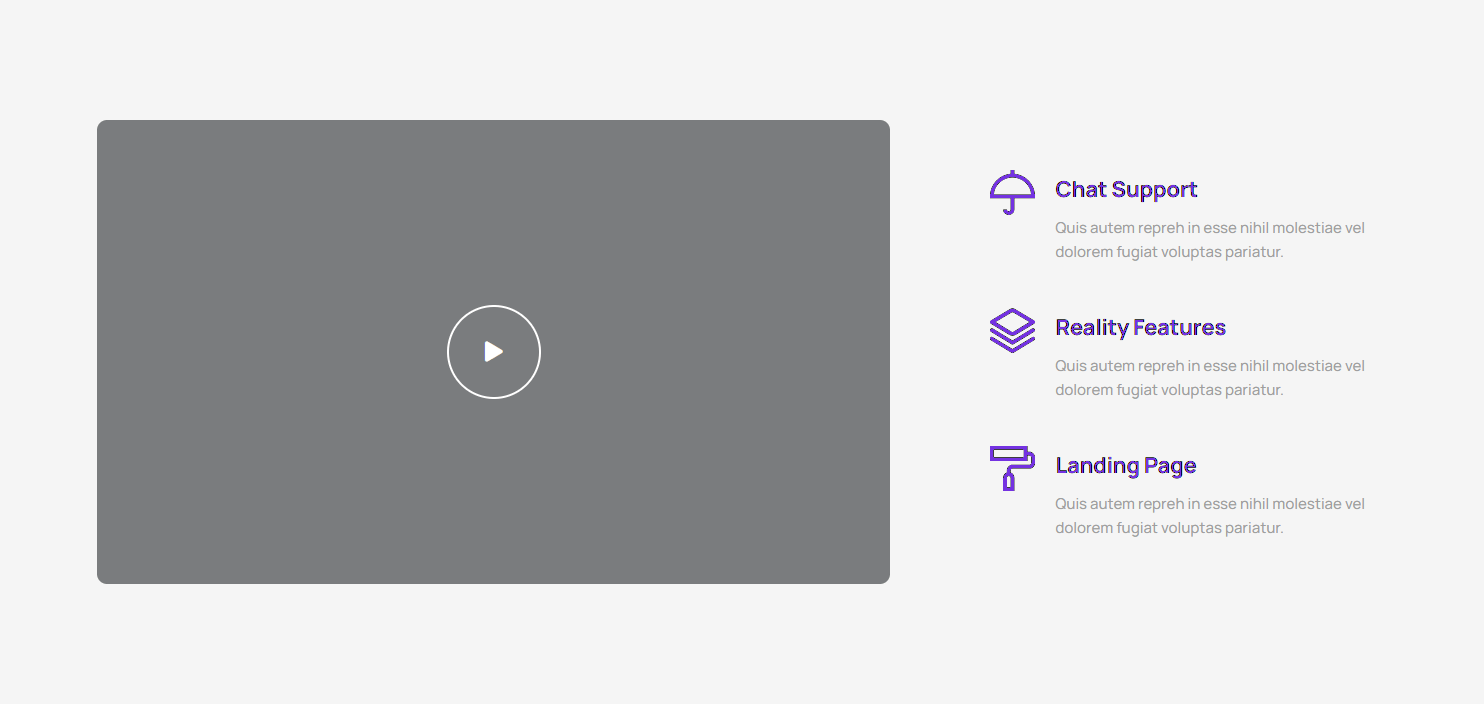
Task: Click the word "Features" in the second heading
Action: [x=1179, y=328]
